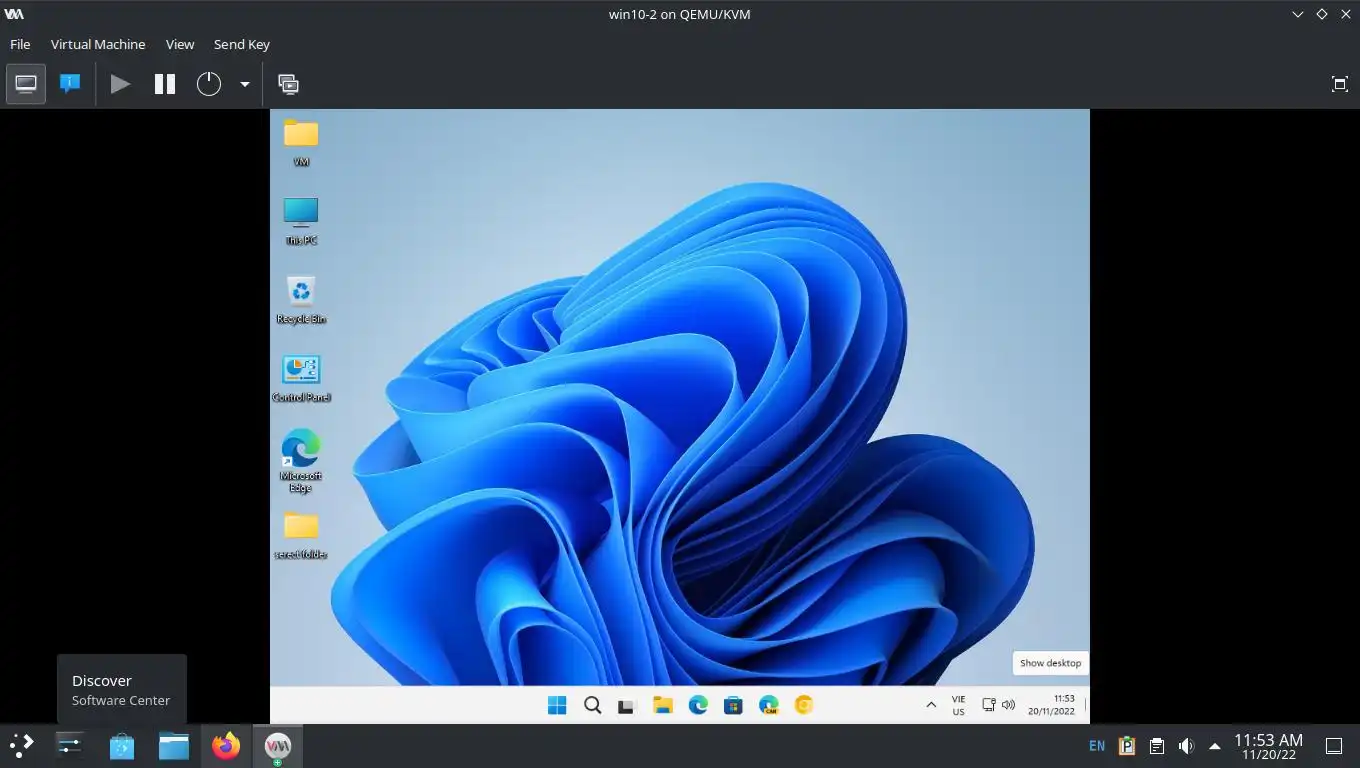Expand host hidden system tray icons
Image resolution: width=1360 pixels, height=768 pixels.
point(1215,746)
